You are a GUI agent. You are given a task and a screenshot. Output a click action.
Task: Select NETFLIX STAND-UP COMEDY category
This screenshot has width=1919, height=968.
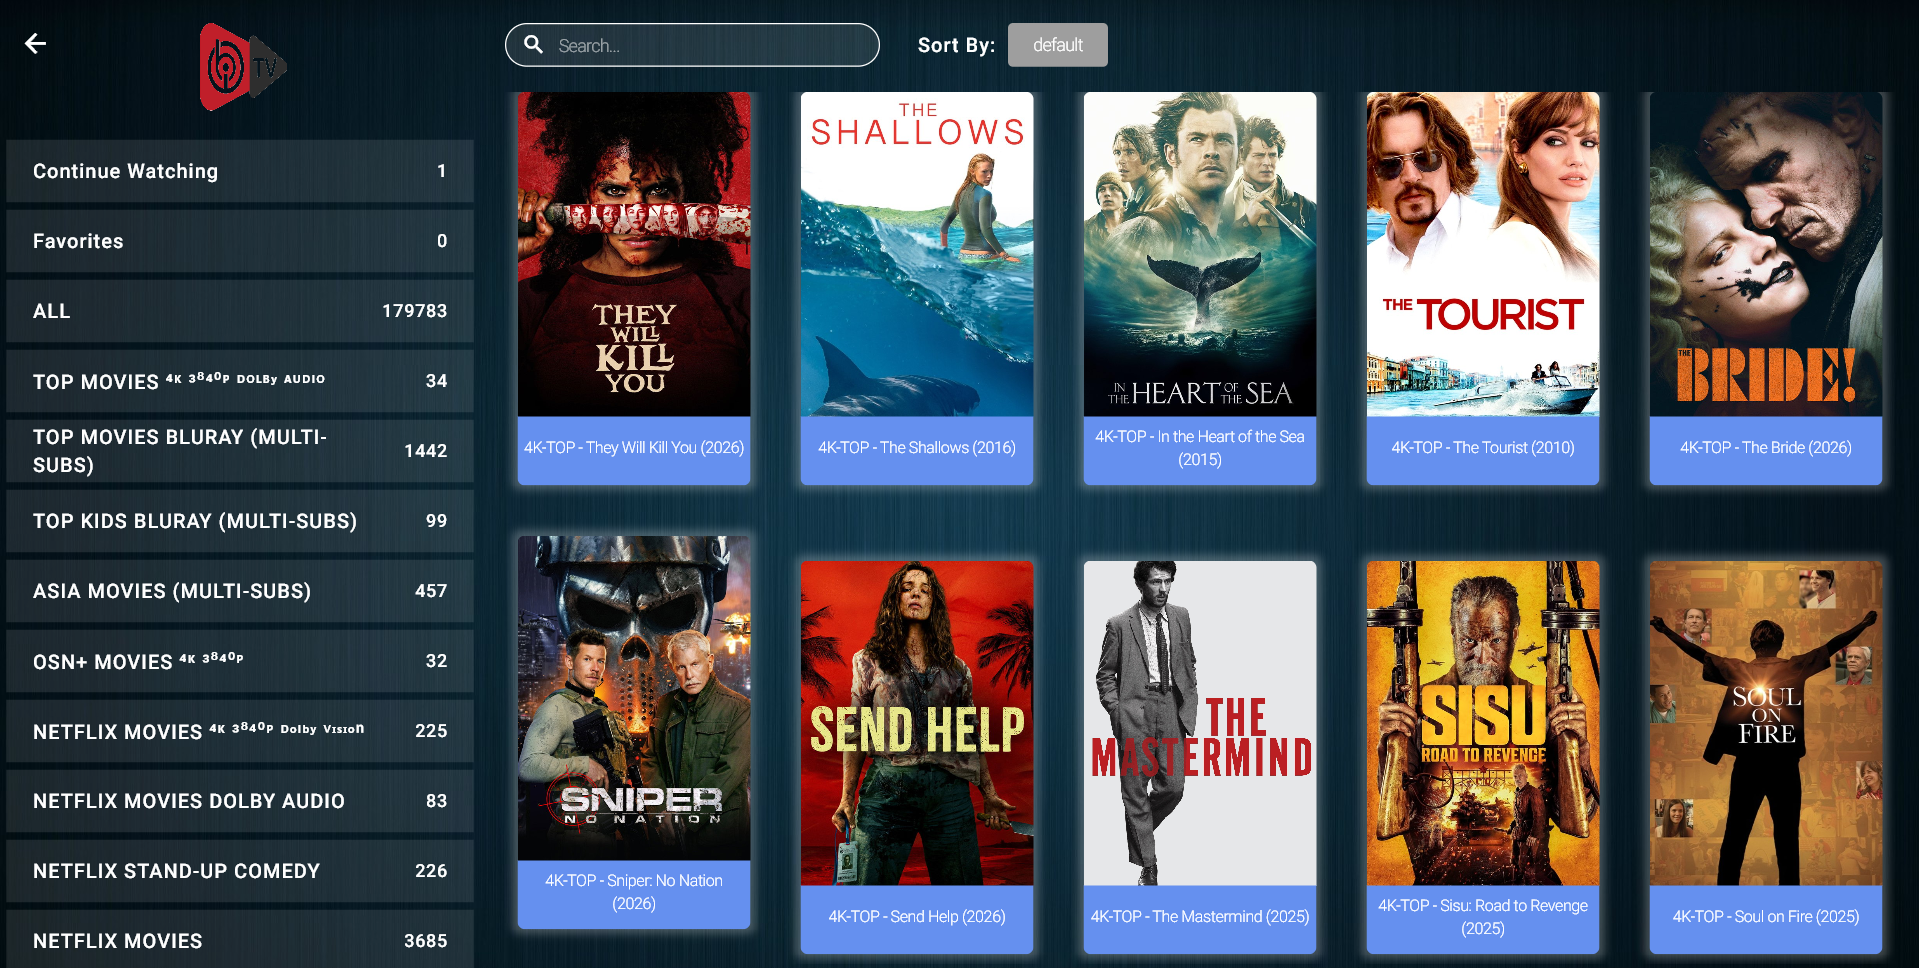click(240, 871)
